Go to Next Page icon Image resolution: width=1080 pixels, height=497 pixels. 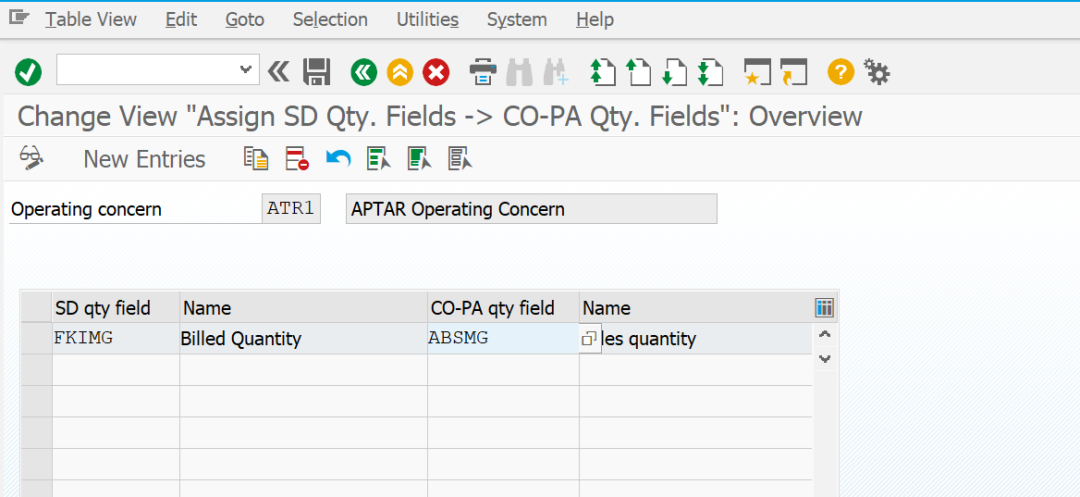(674, 72)
